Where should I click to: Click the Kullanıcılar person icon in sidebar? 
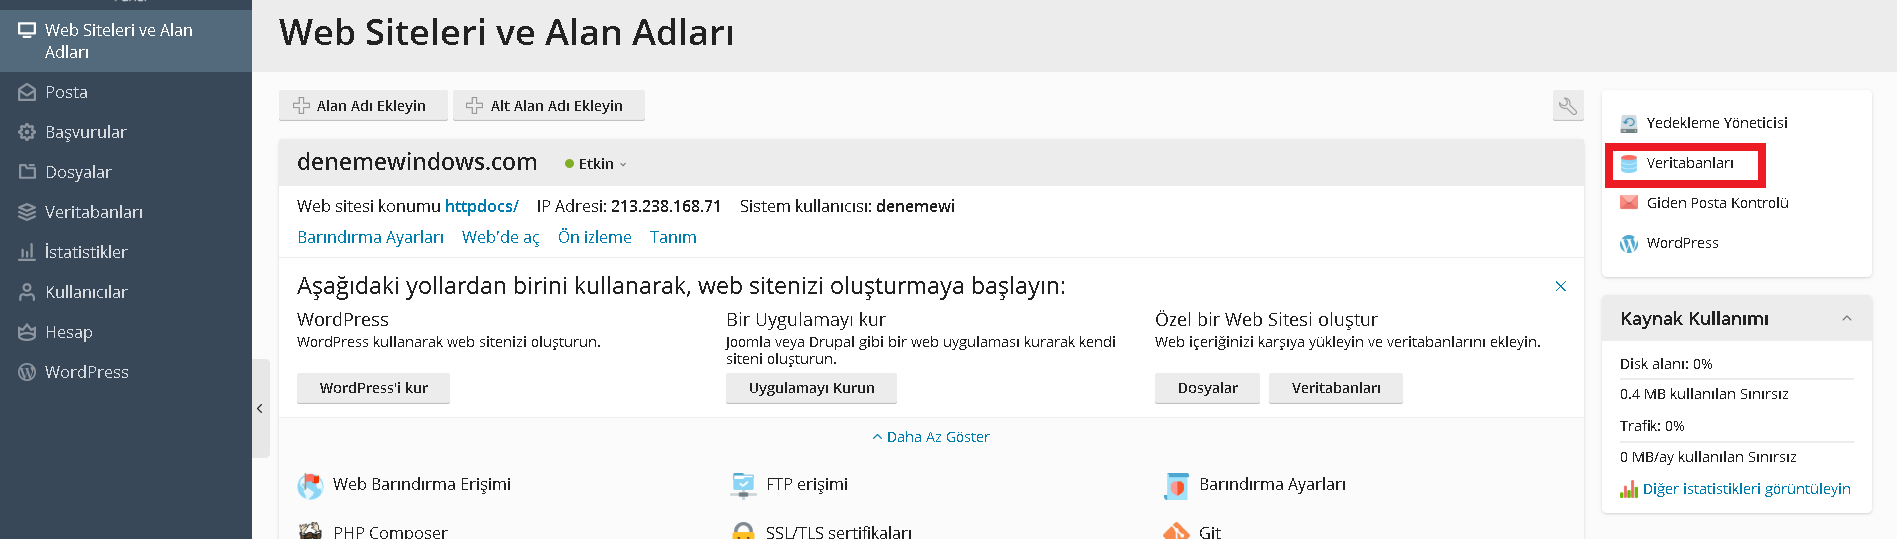tap(27, 292)
